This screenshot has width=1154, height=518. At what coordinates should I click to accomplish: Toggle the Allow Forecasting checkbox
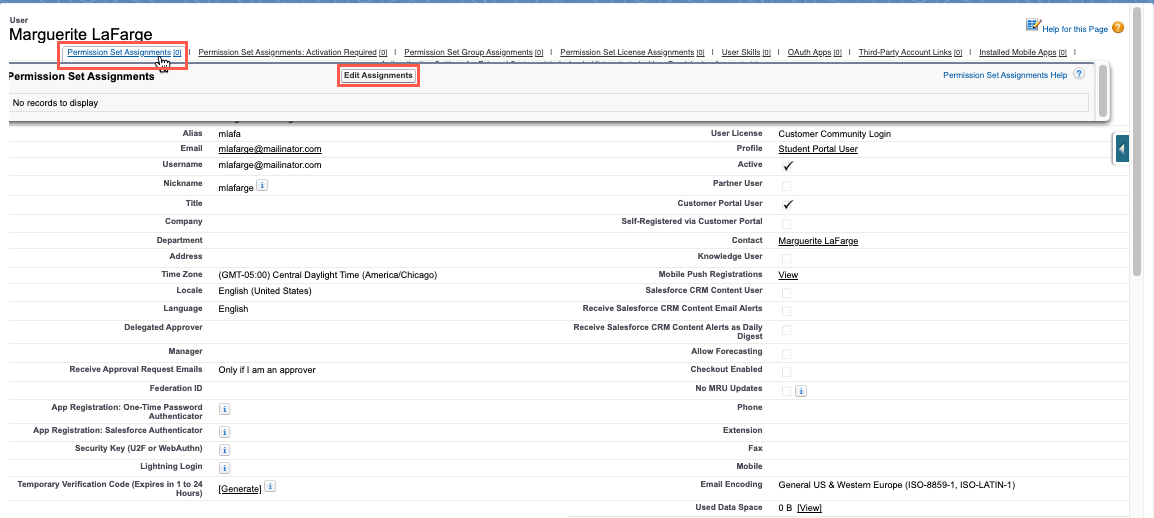787,353
